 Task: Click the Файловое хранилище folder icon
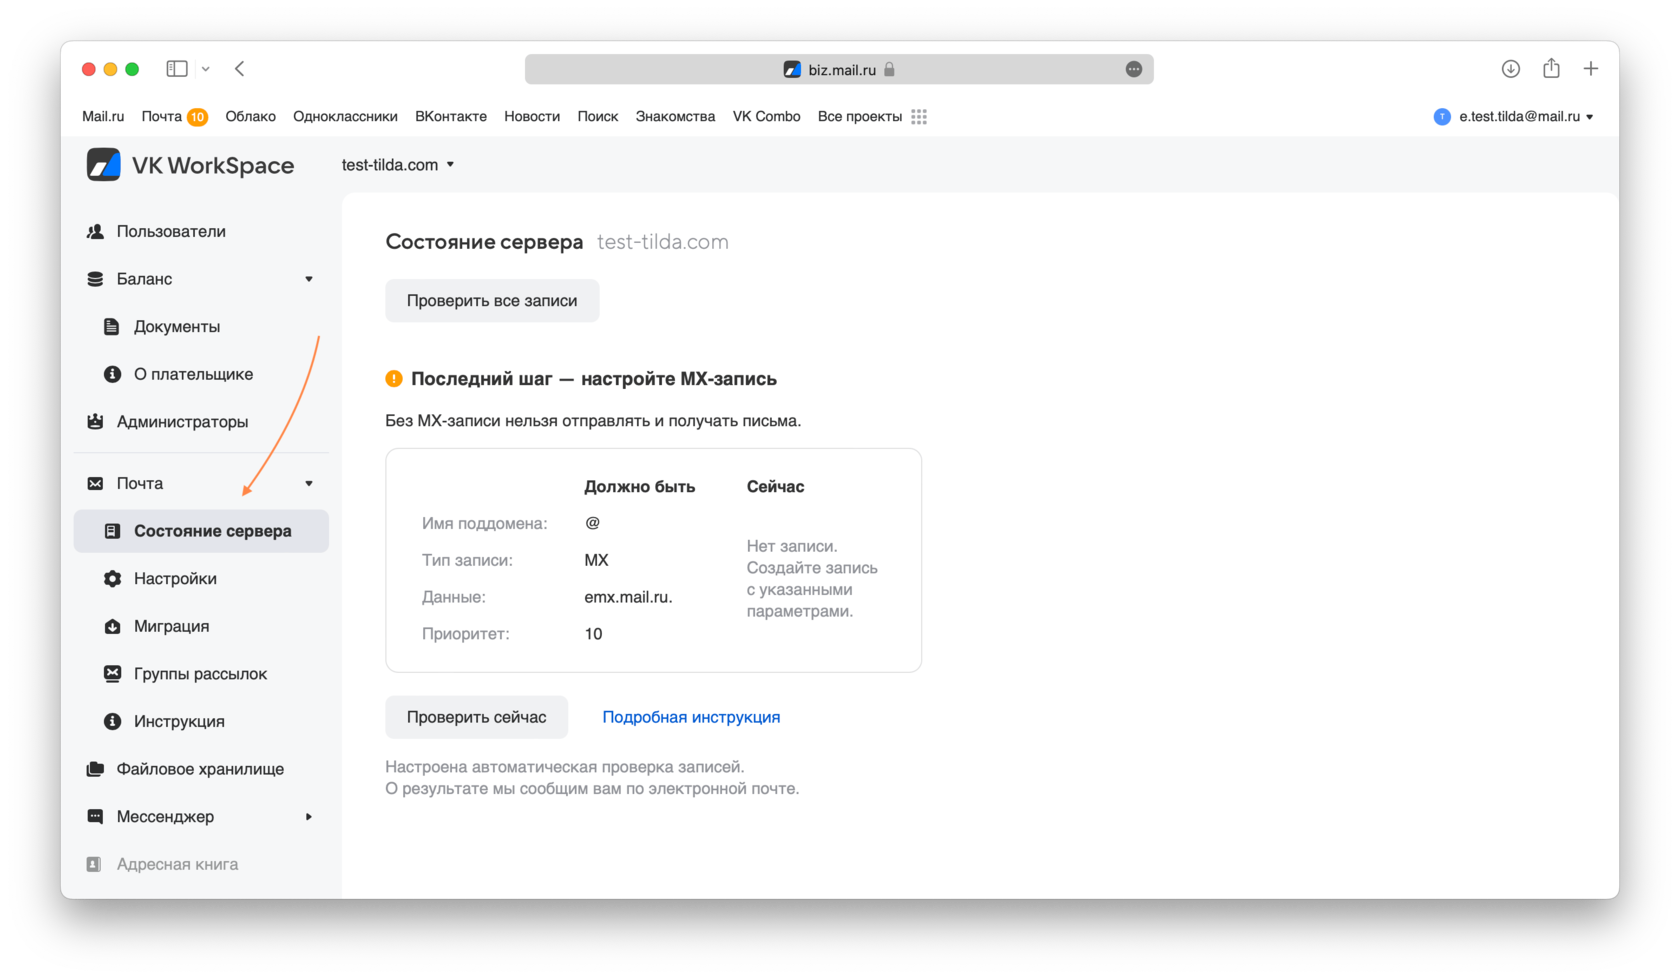95,769
